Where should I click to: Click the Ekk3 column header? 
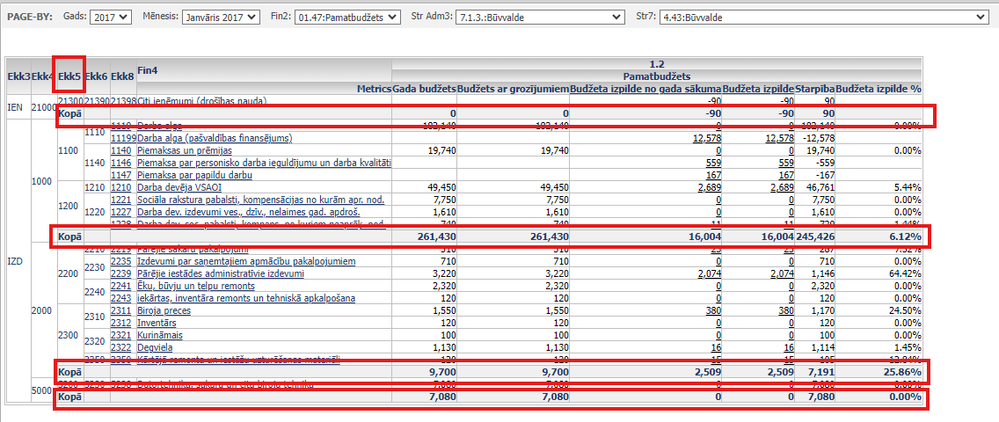pyautogui.click(x=18, y=76)
